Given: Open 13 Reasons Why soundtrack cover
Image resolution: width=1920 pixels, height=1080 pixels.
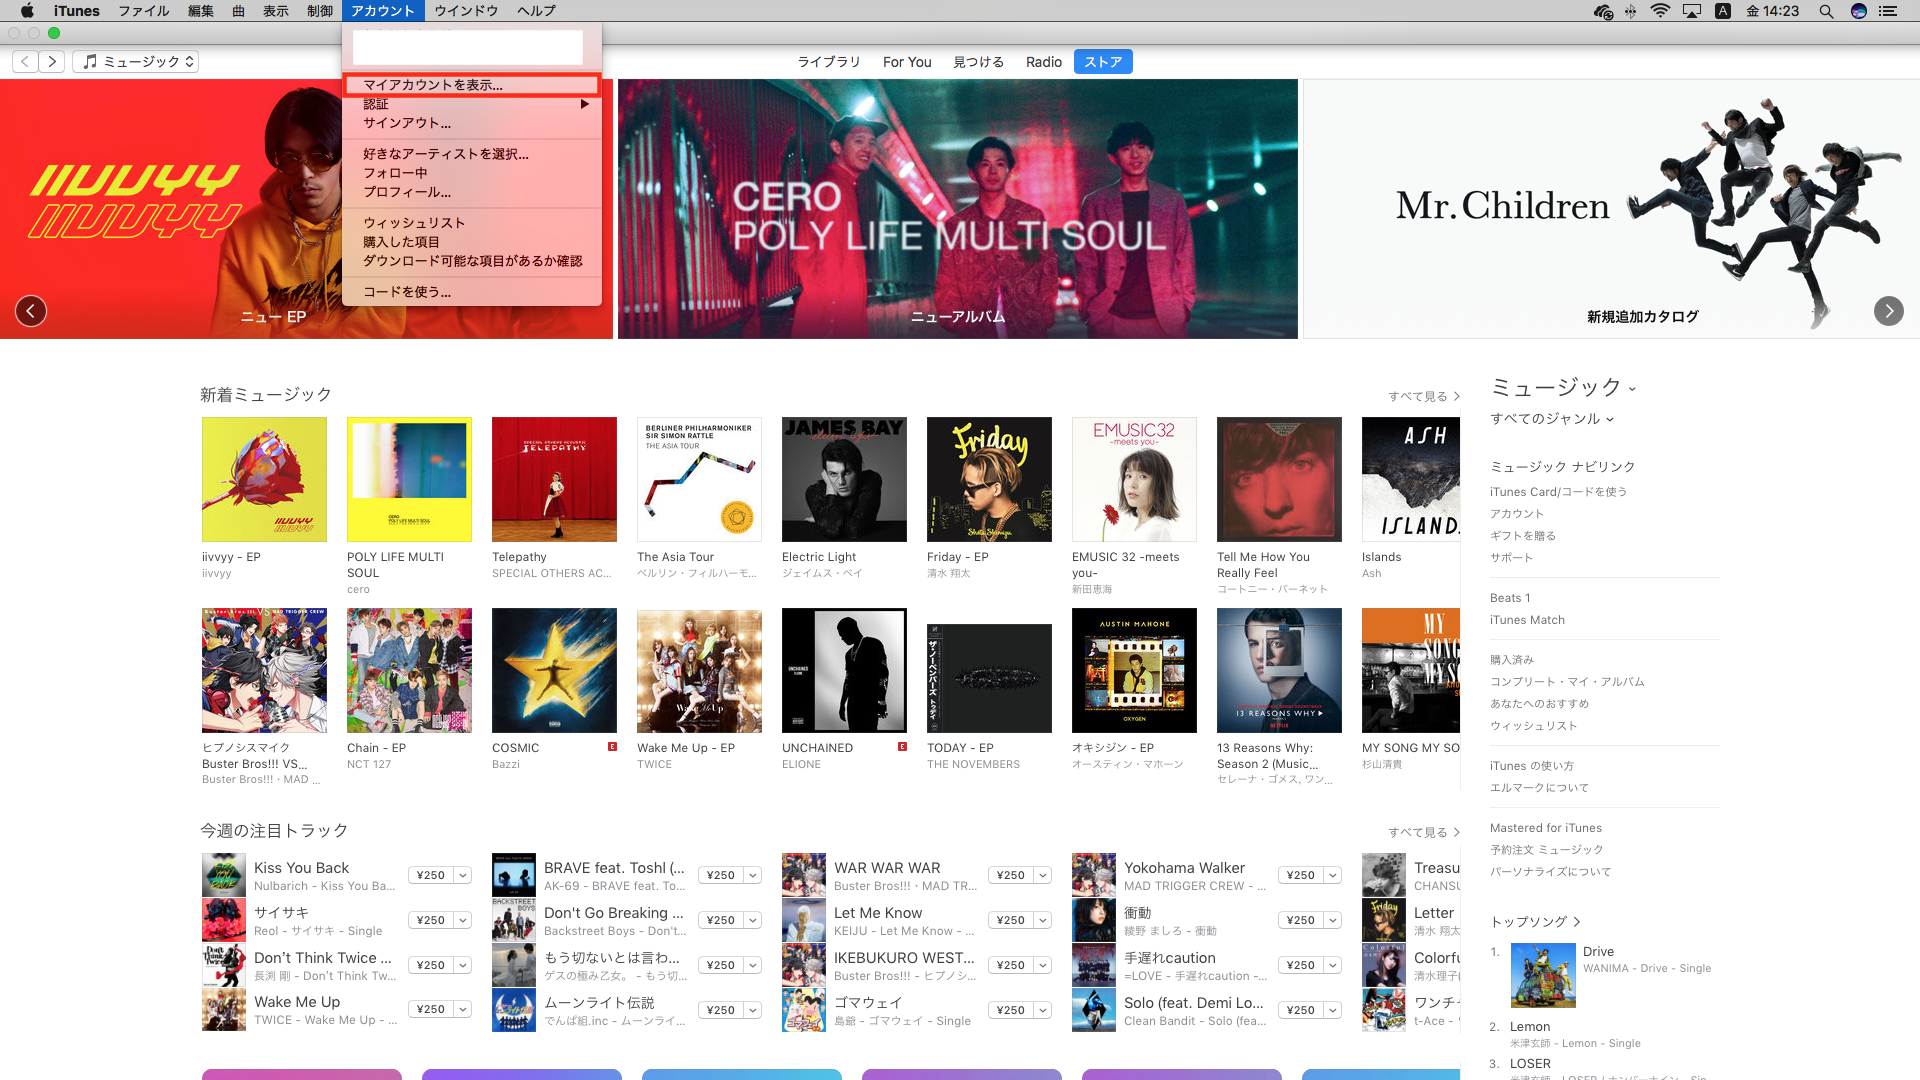Looking at the screenshot, I should point(1279,671).
